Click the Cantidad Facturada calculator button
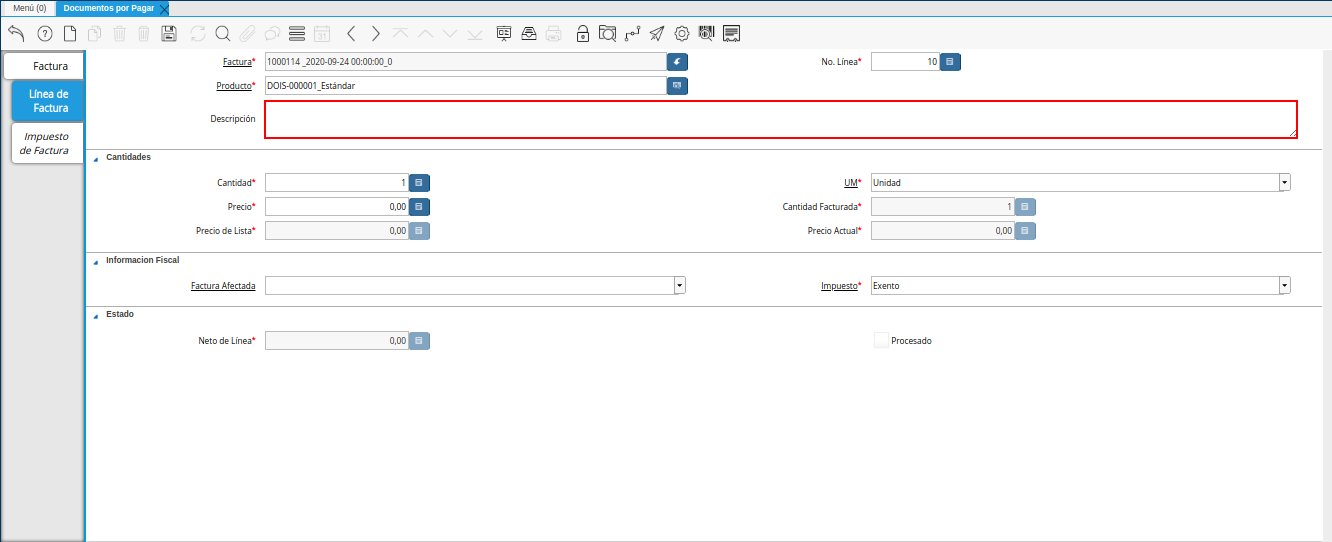Screen dimensions: 1332x542 (x=1025, y=206)
